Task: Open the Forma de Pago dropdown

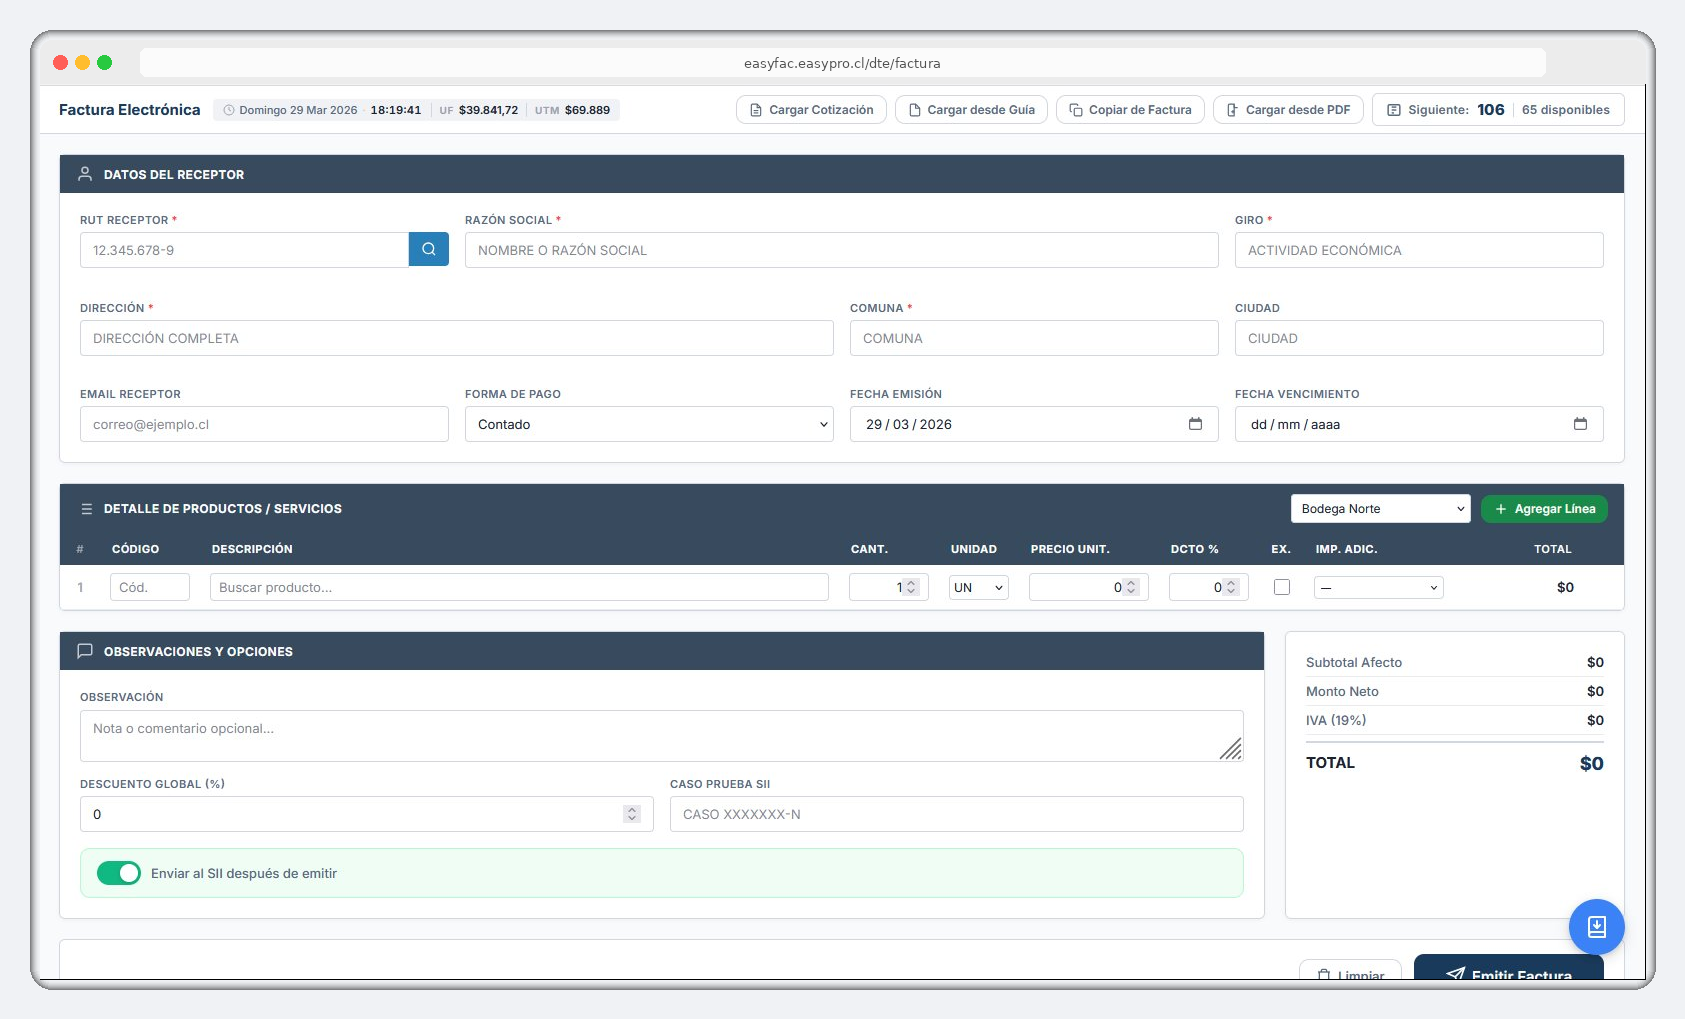Action: [649, 424]
